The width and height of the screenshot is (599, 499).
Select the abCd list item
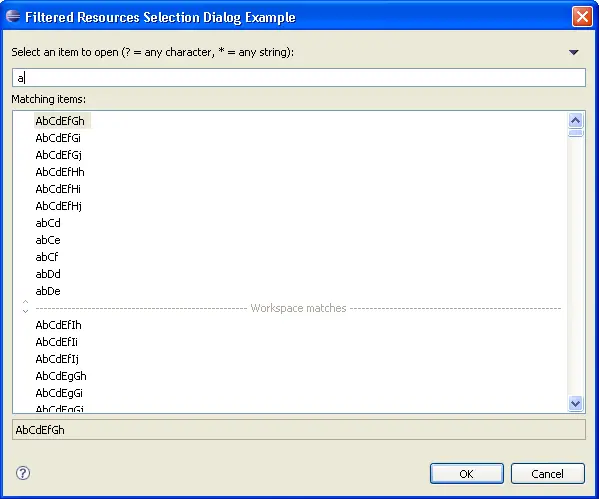pyautogui.click(x=48, y=223)
